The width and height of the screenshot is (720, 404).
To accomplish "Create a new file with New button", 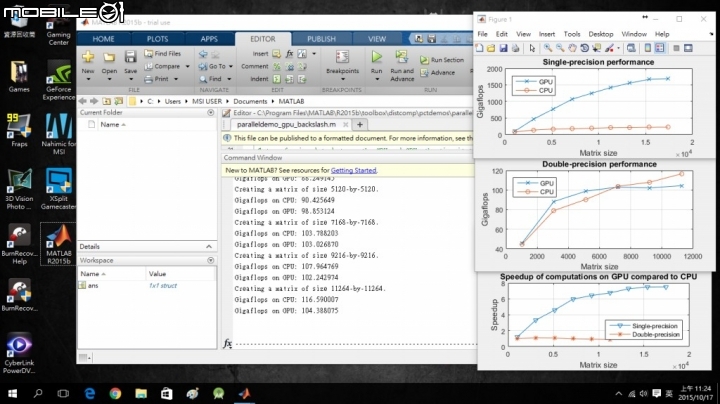I will (x=88, y=62).
